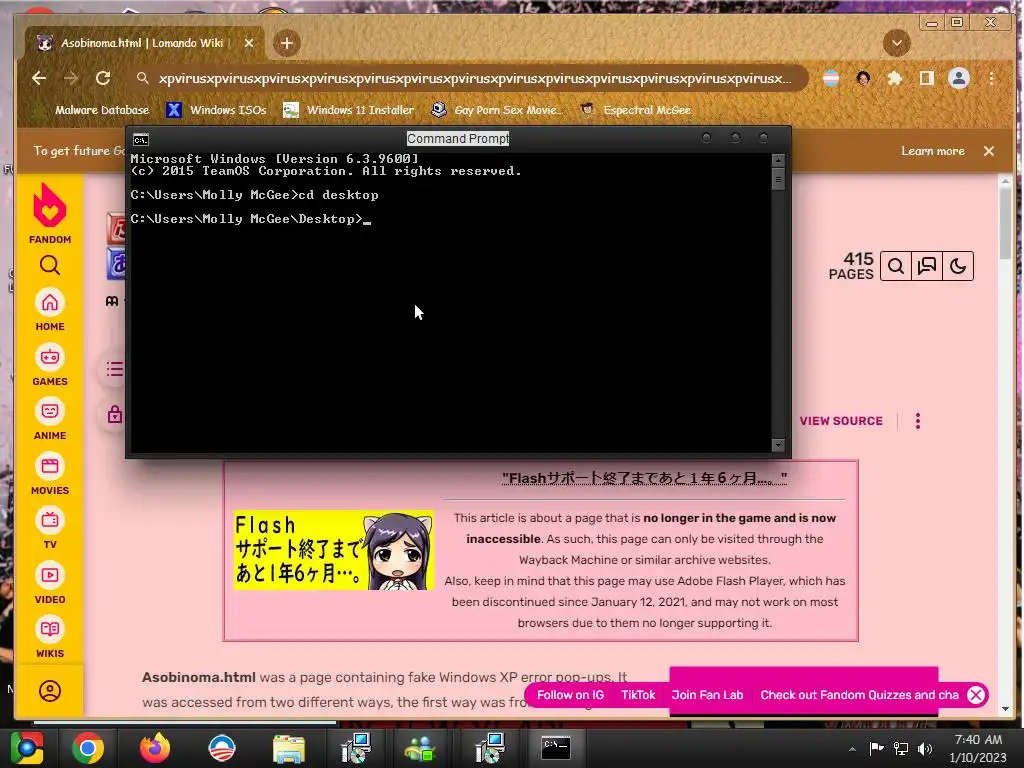Click the Flash support banner image

point(334,550)
